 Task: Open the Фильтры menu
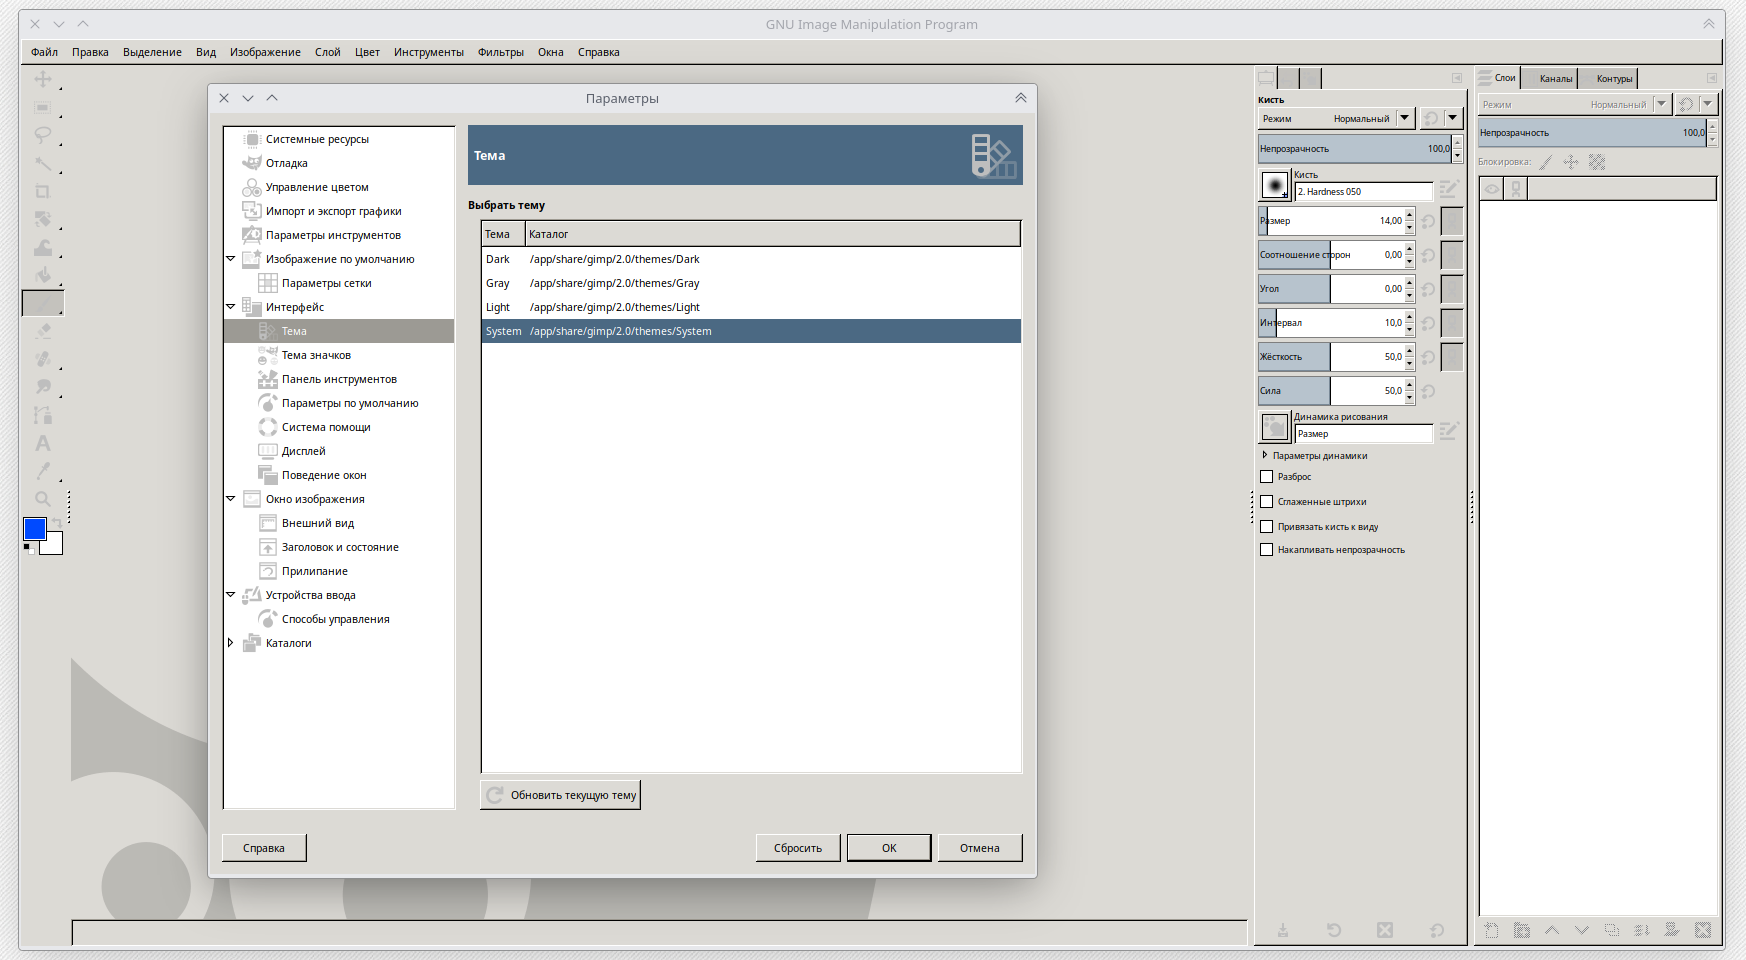coord(500,52)
